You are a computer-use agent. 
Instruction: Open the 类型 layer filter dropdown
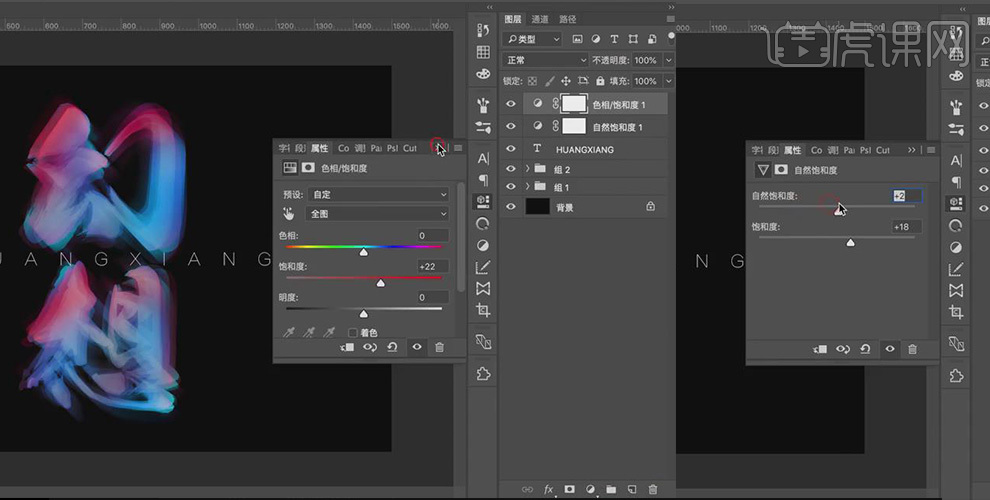[533, 39]
